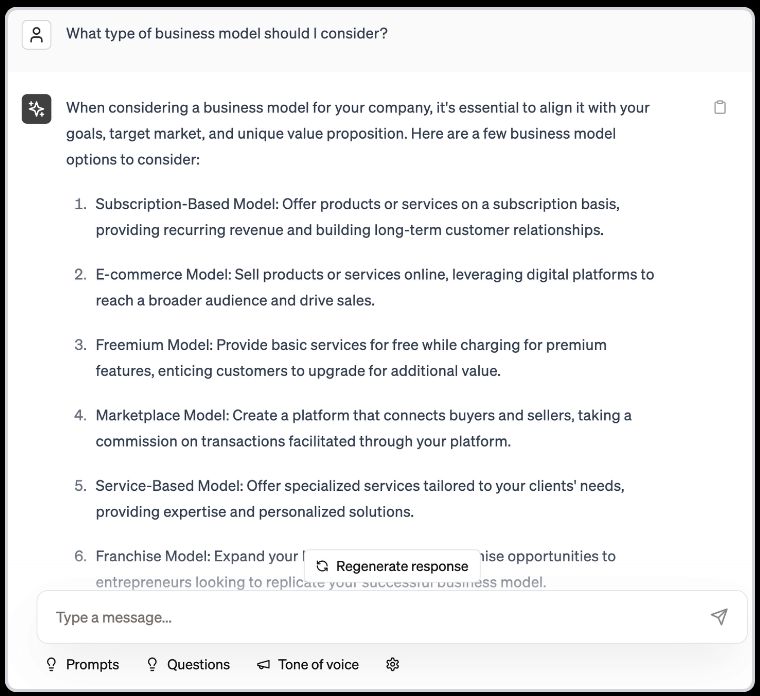760x696 pixels.
Task: Copy the response with the clipboard icon
Action: [x=720, y=108]
